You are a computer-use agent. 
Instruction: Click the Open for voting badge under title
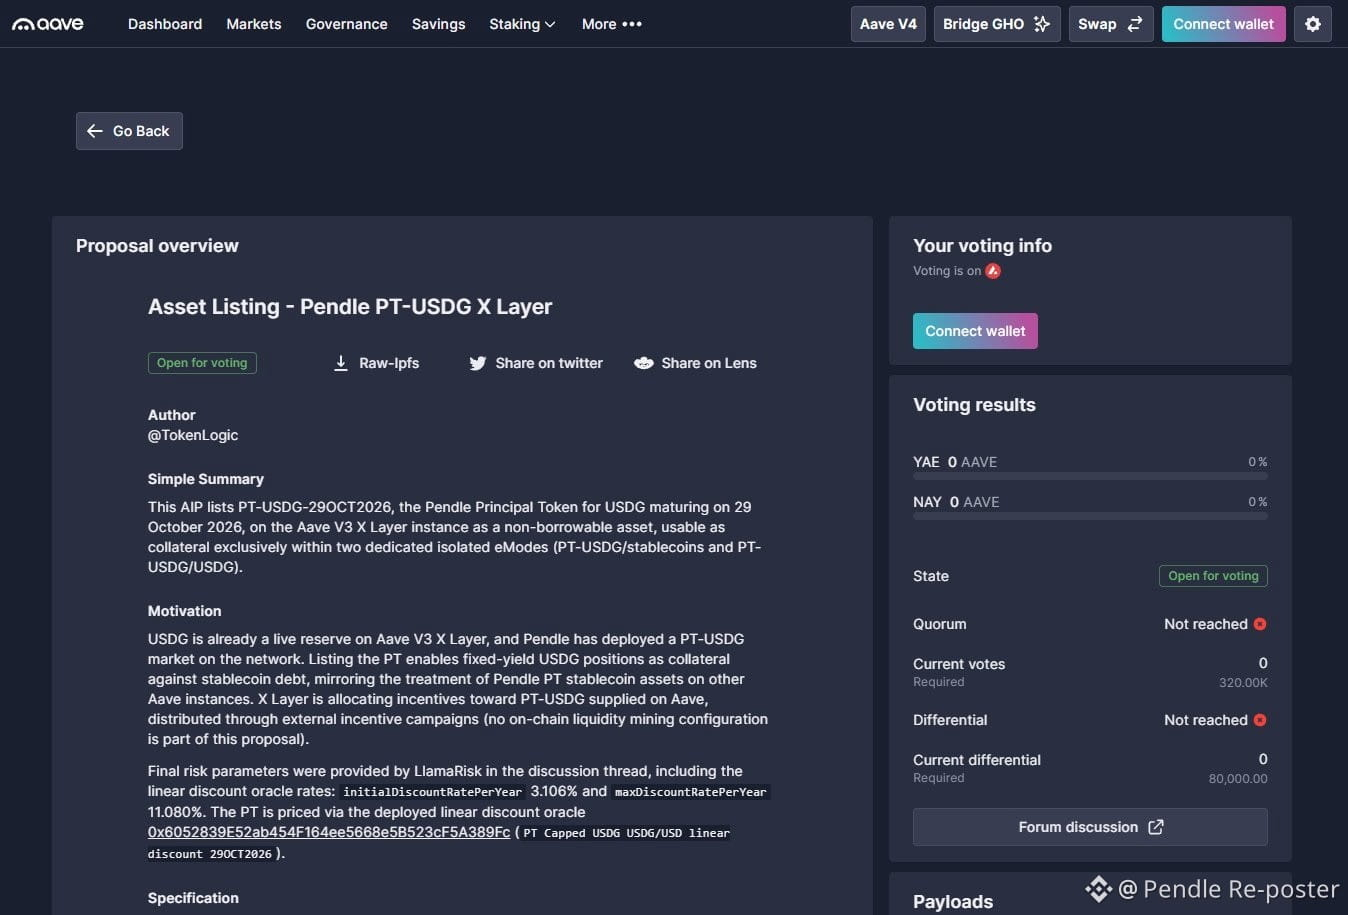tap(202, 363)
